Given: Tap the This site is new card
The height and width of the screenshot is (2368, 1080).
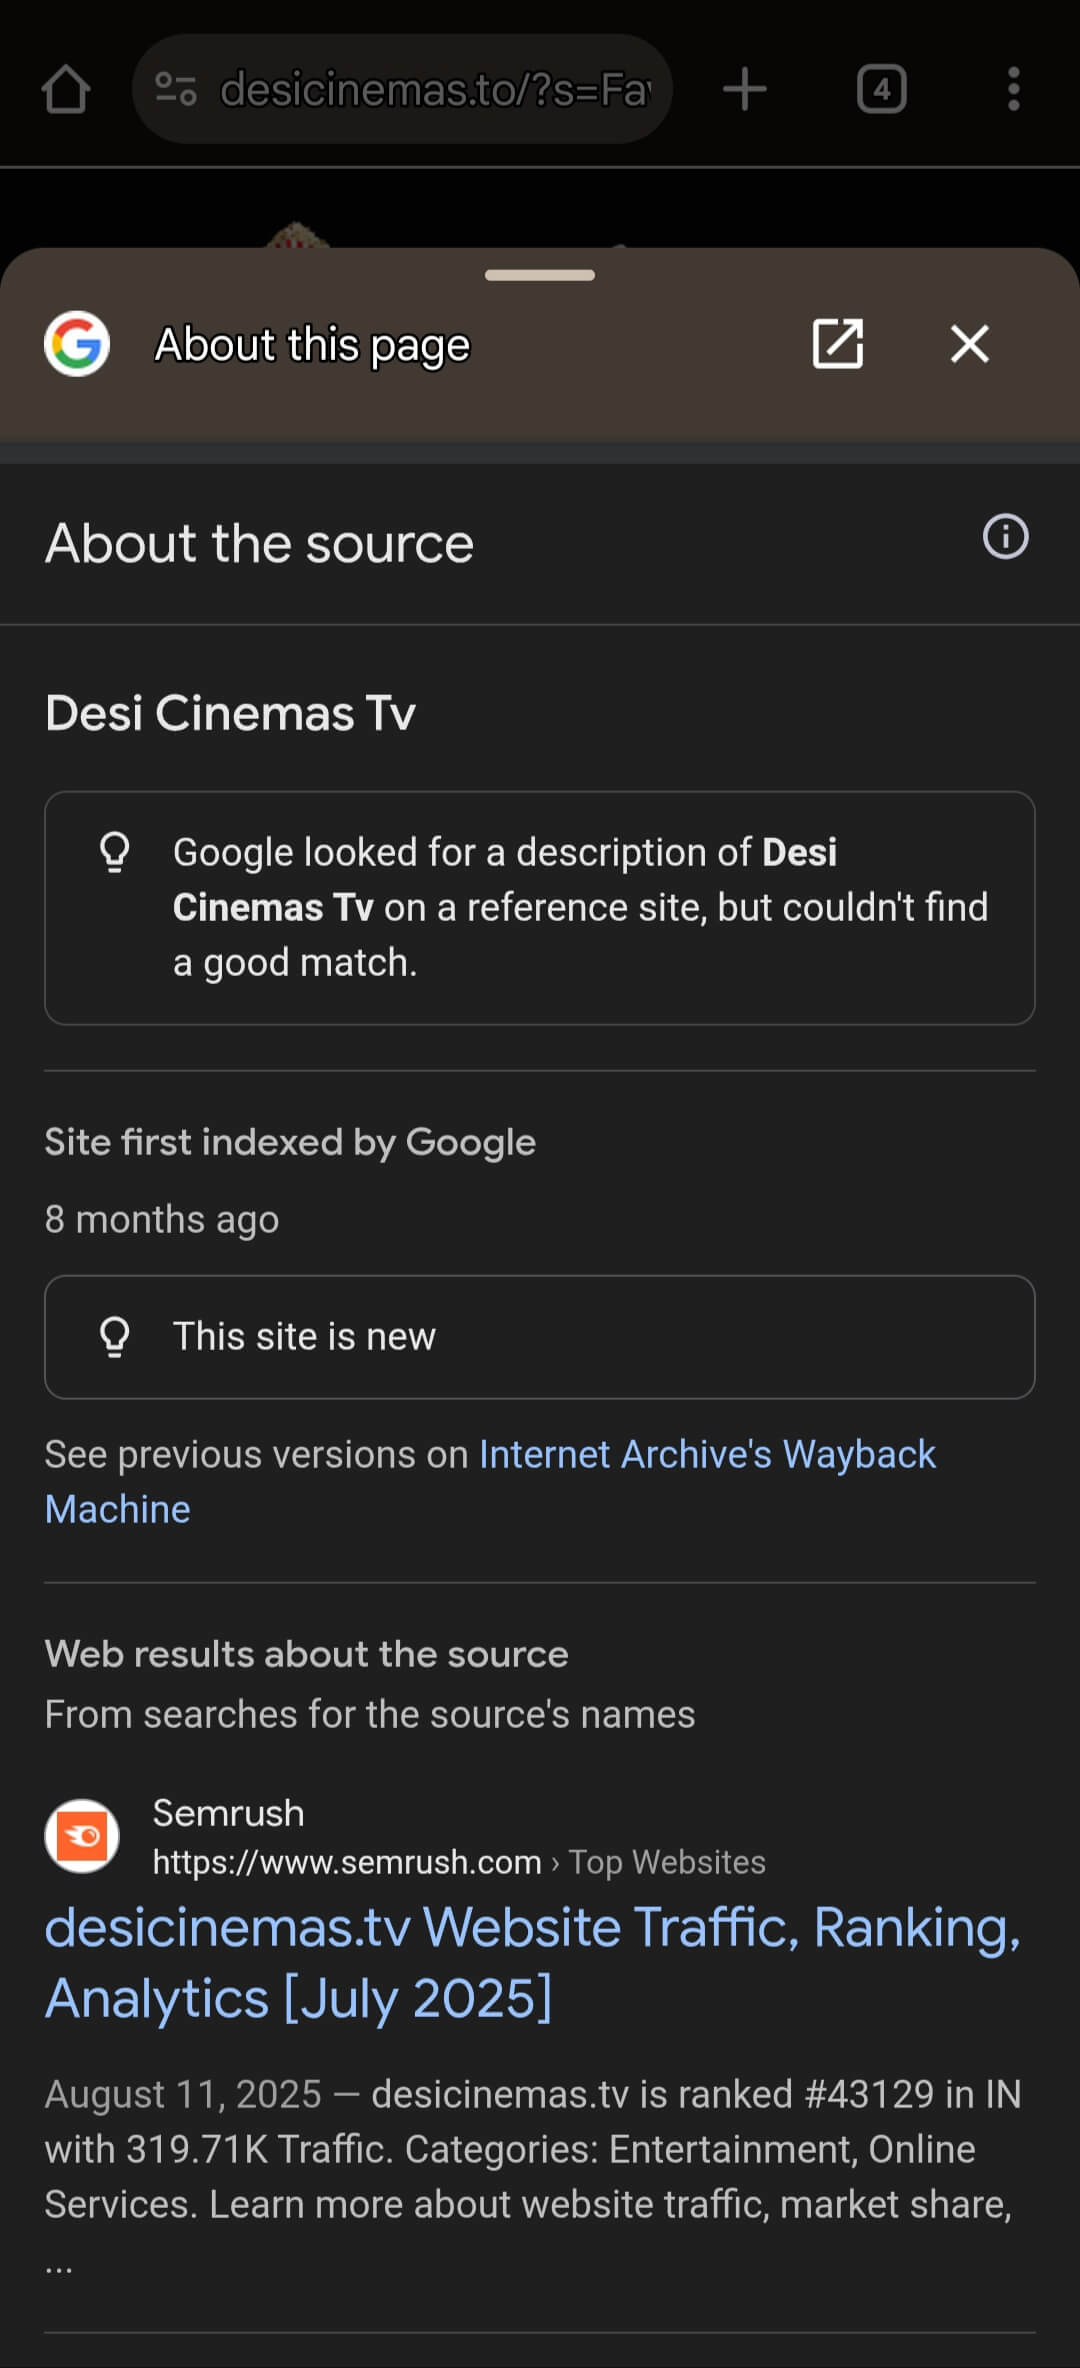Looking at the screenshot, I should coord(540,1337).
